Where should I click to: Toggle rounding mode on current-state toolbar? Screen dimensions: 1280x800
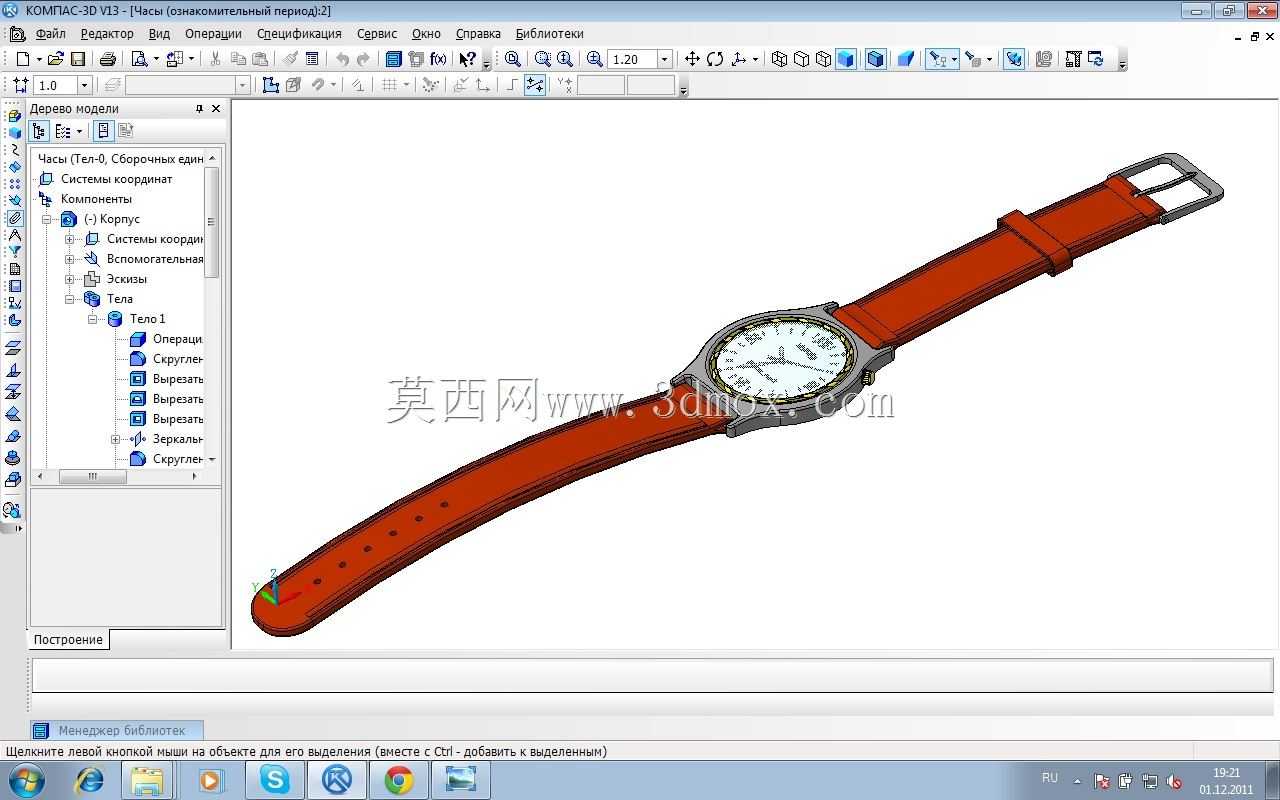click(x=534, y=85)
